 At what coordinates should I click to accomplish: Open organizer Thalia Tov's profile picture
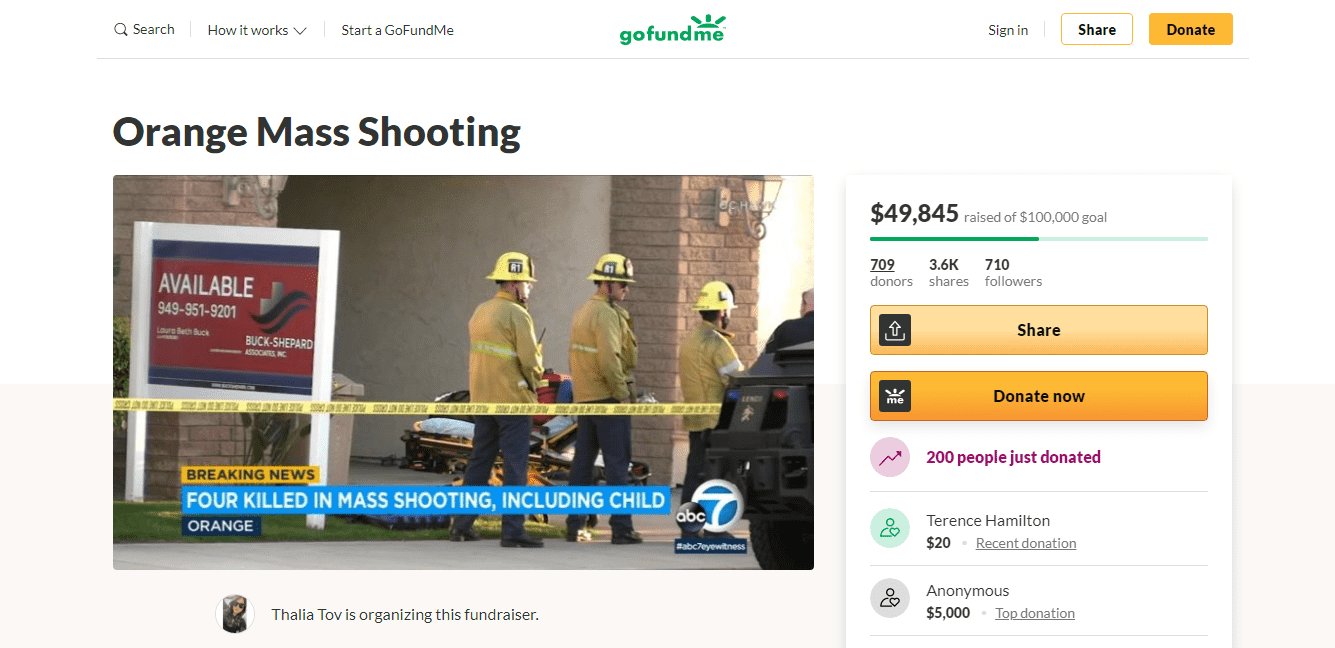(x=235, y=614)
